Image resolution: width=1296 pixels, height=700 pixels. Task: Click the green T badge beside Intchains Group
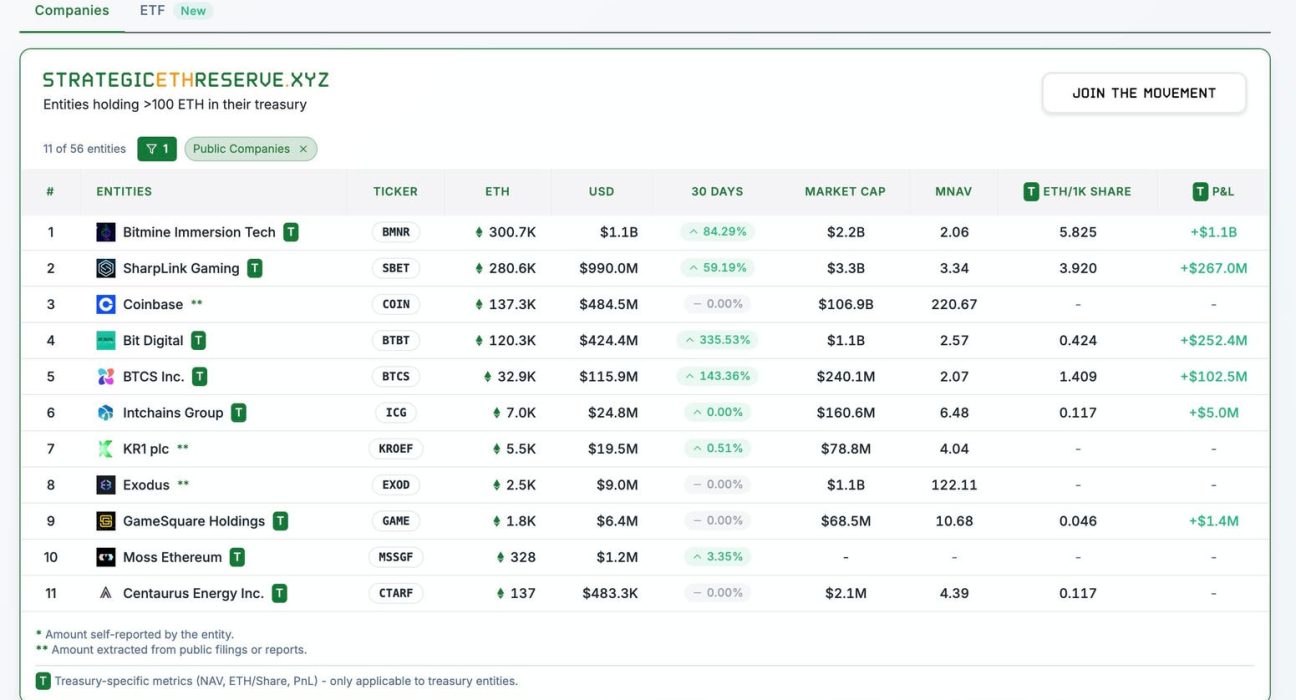point(238,412)
